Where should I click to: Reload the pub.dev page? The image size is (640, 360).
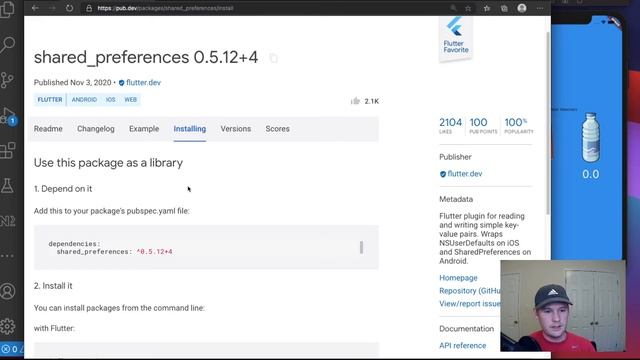pos(69,8)
